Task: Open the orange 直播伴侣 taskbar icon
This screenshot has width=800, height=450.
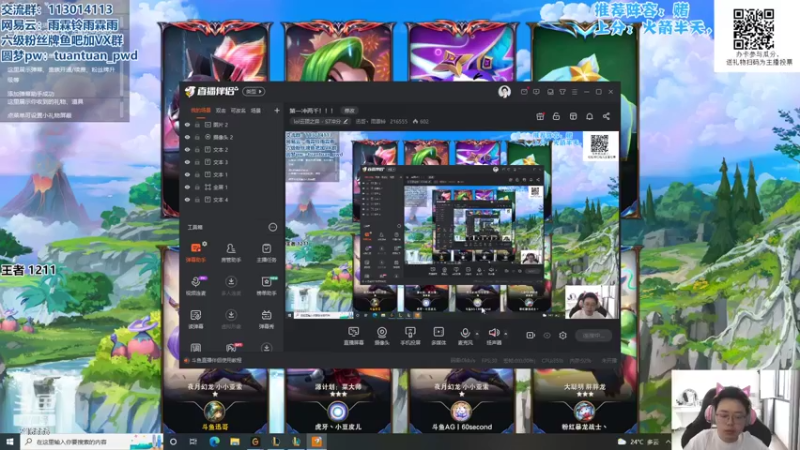Action: point(317,442)
